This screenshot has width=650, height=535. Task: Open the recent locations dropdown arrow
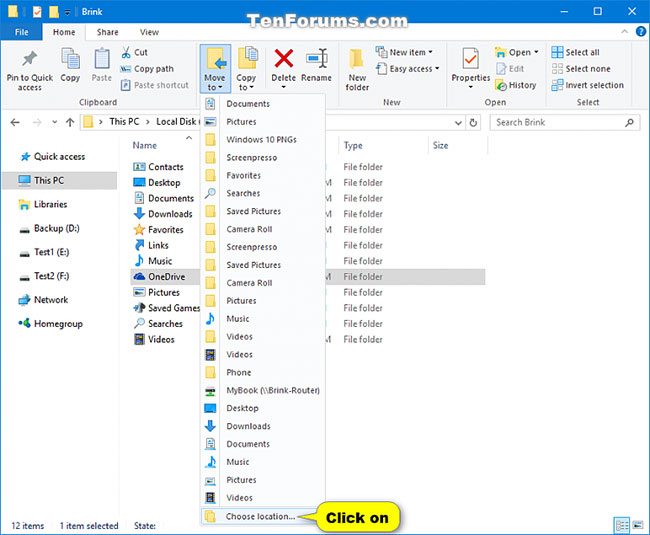pos(54,122)
